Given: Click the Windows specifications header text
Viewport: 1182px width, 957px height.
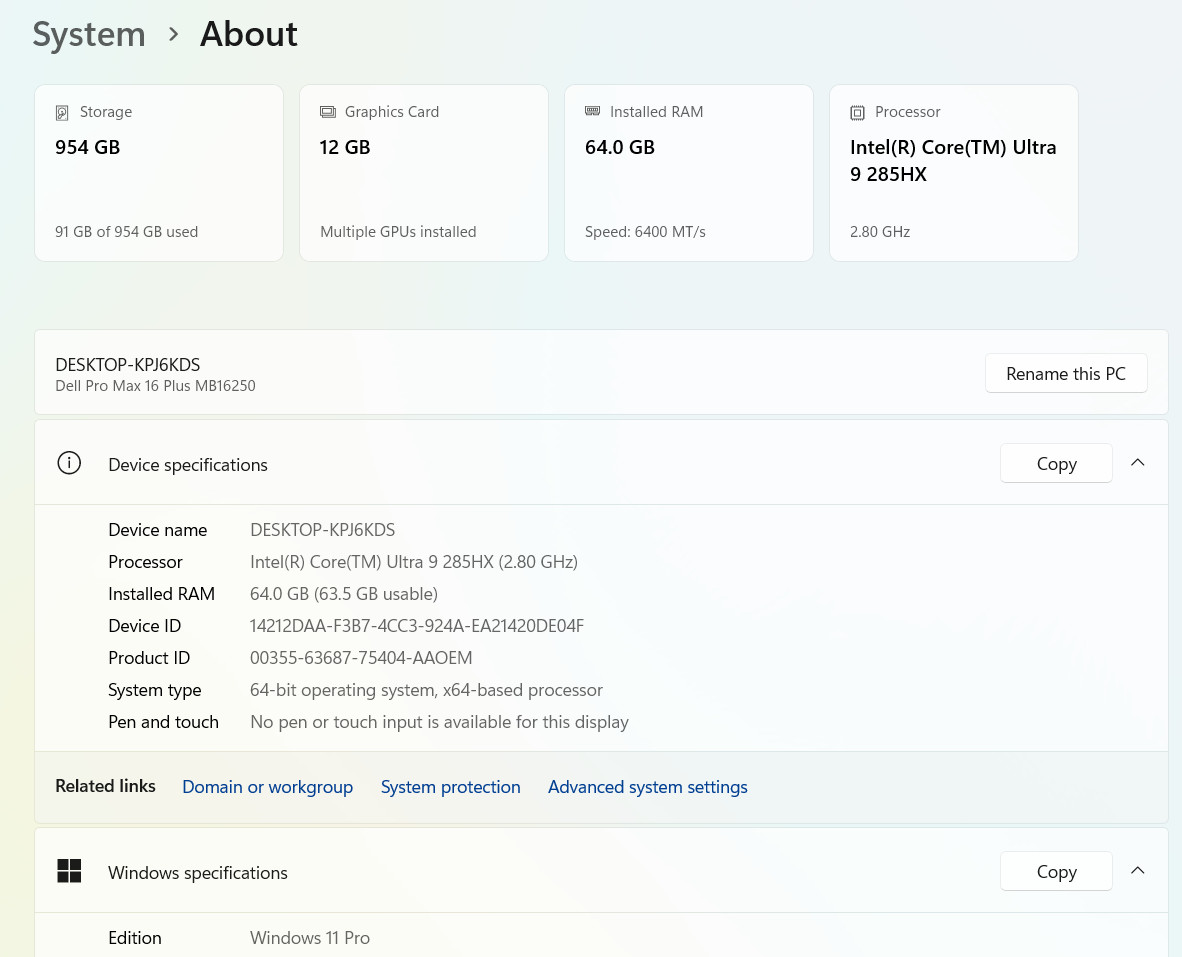Looking at the screenshot, I should click(198, 873).
